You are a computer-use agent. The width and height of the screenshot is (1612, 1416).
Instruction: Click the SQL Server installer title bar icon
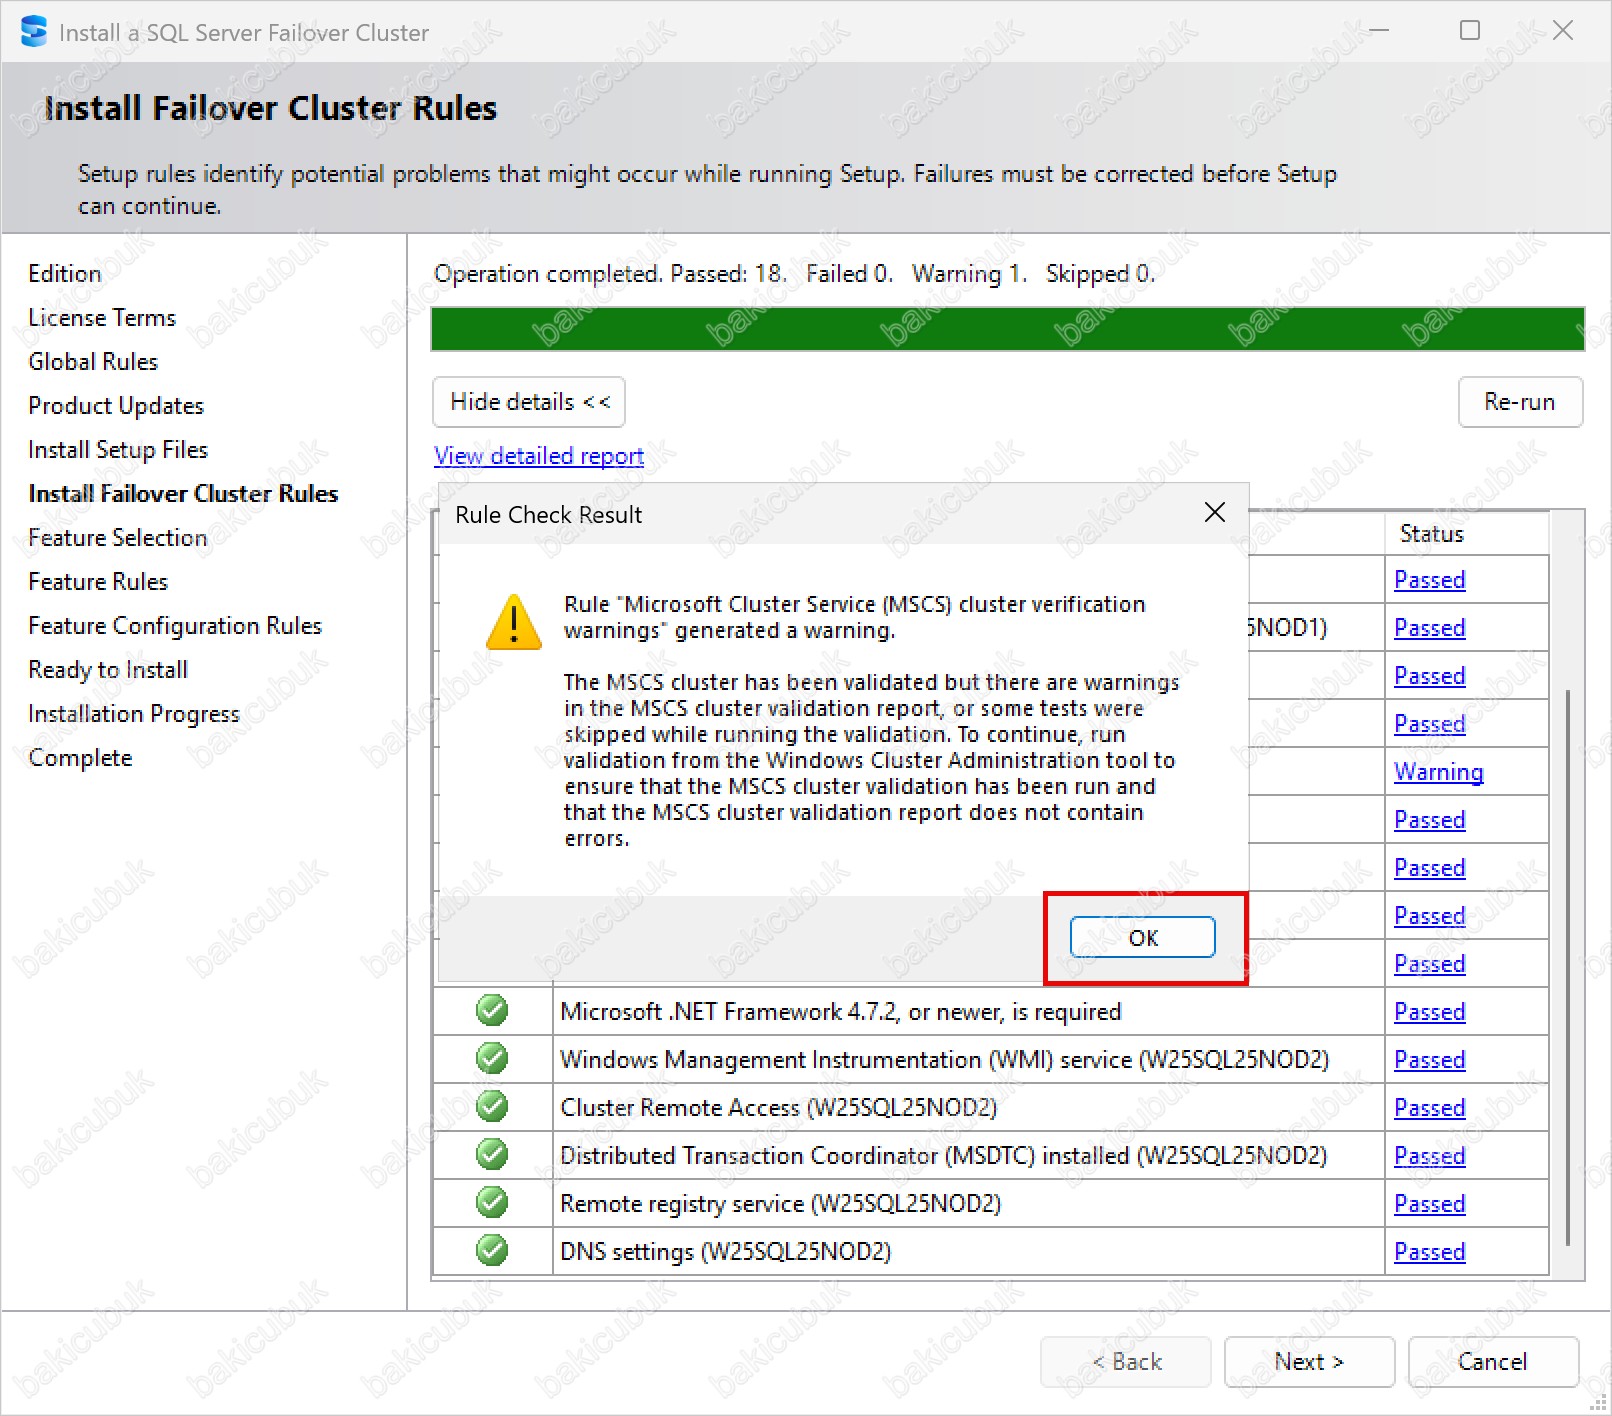coord(34,32)
